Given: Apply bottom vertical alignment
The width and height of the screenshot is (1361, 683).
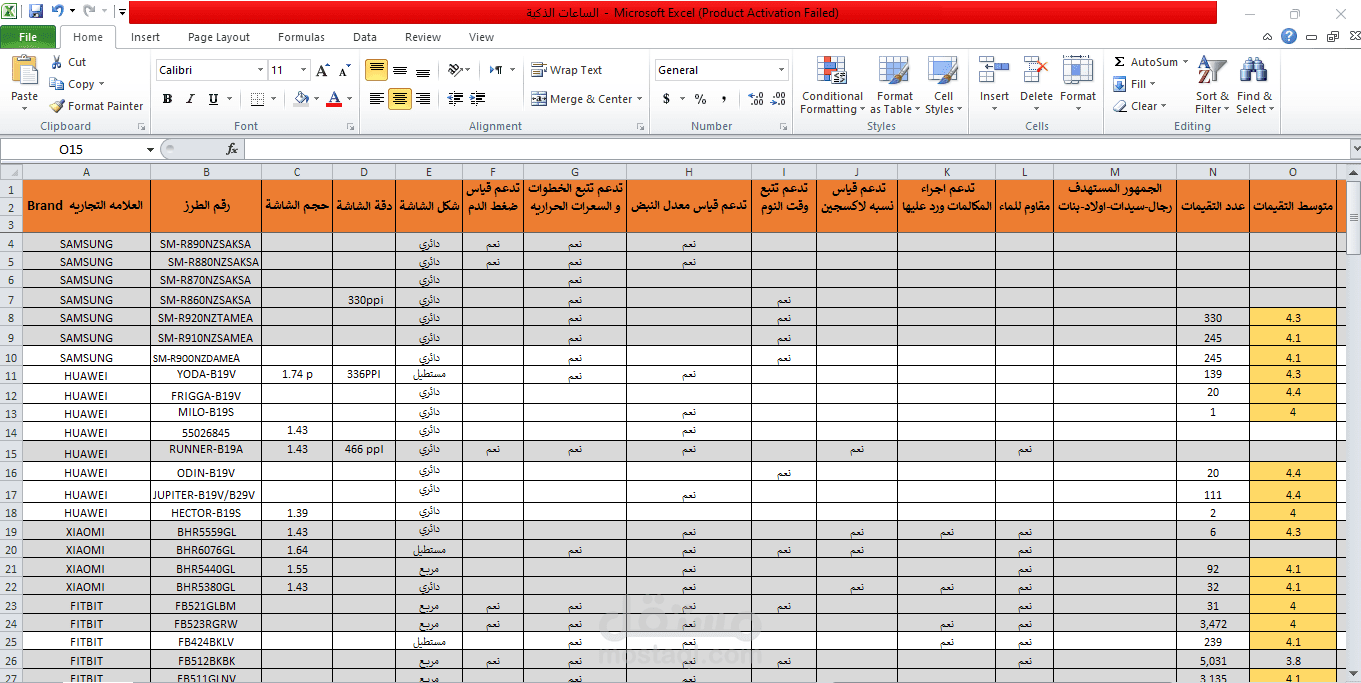Looking at the screenshot, I should (423, 70).
